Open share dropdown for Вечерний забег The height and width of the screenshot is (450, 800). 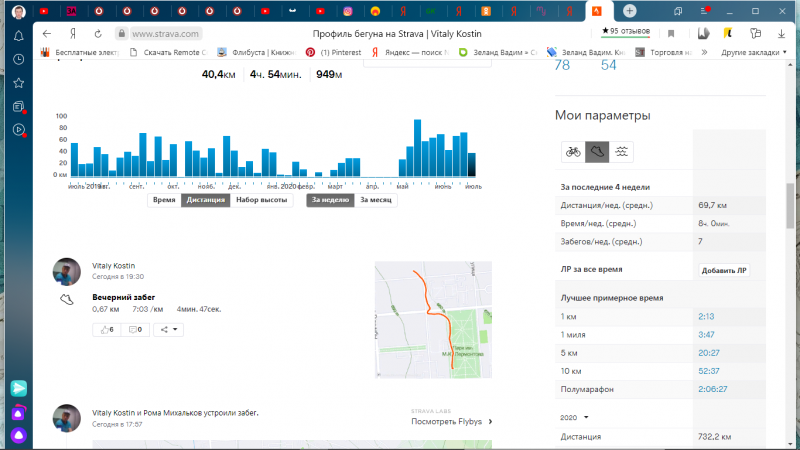(x=168, y=330)
